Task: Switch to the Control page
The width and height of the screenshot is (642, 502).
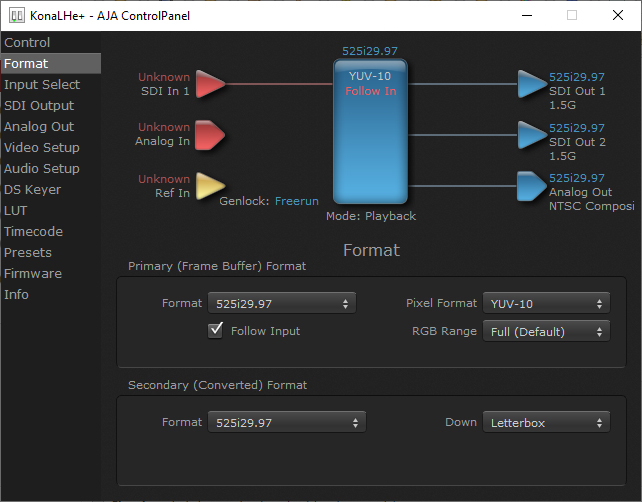Action: (51, 42)
